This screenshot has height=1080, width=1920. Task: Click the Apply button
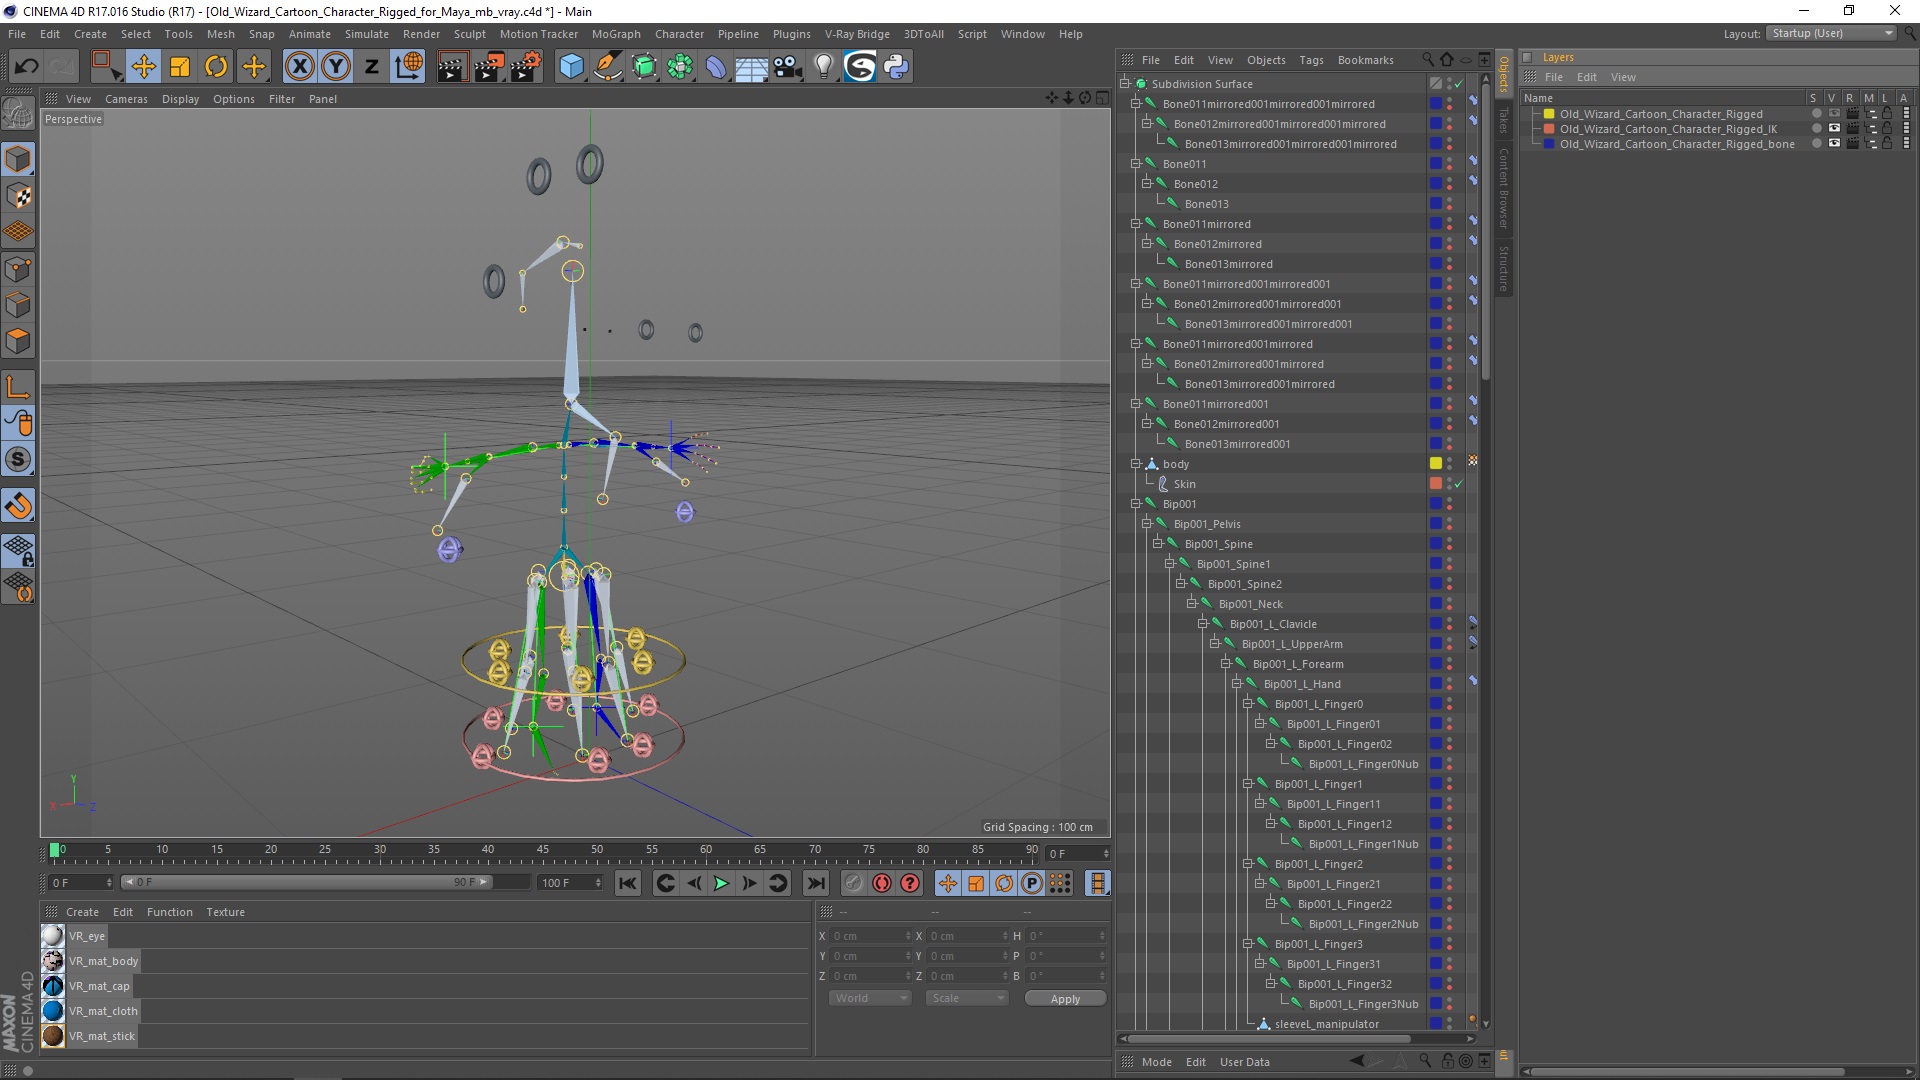tap(1065, 998)
